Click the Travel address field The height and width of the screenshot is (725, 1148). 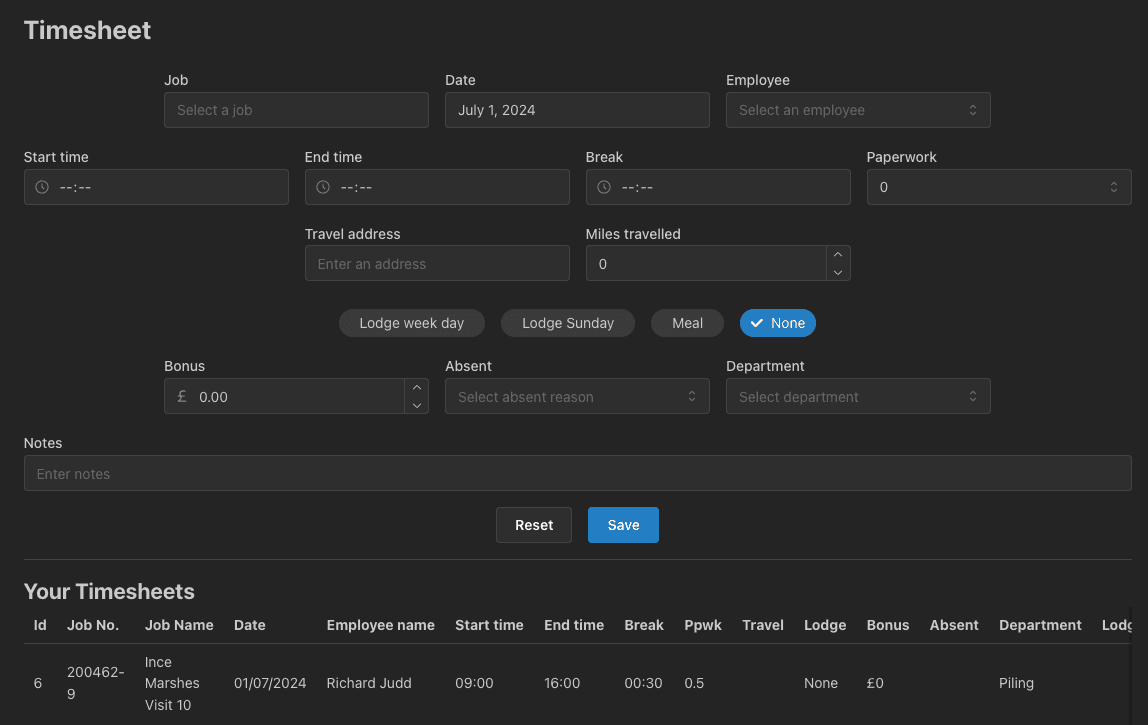point(437,263)
